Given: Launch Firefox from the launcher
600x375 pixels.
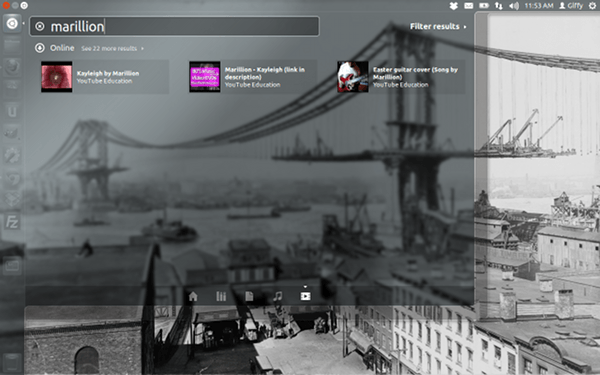Looking at the screenshot, I should [x=12, y=66].
